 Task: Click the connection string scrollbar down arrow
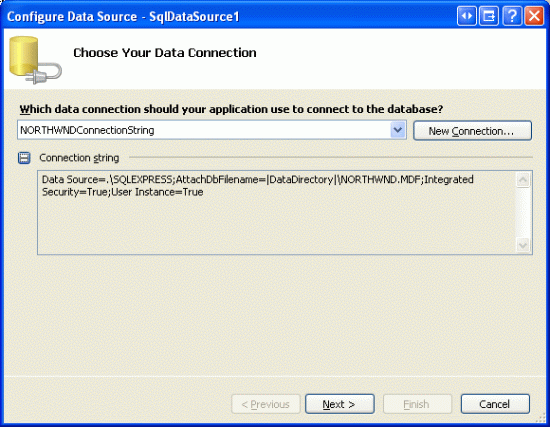tap(523, 245)
